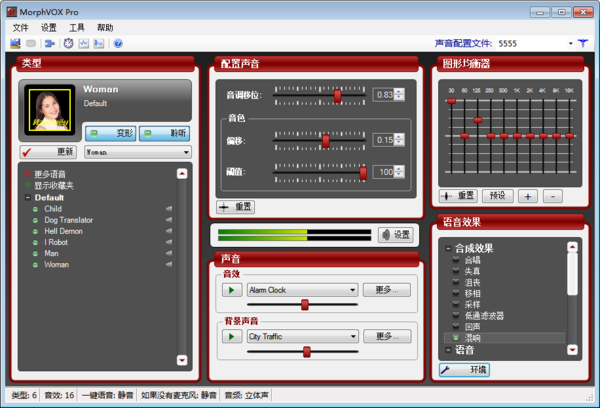Collapse the 合成效果 effects group

[448, 248]
